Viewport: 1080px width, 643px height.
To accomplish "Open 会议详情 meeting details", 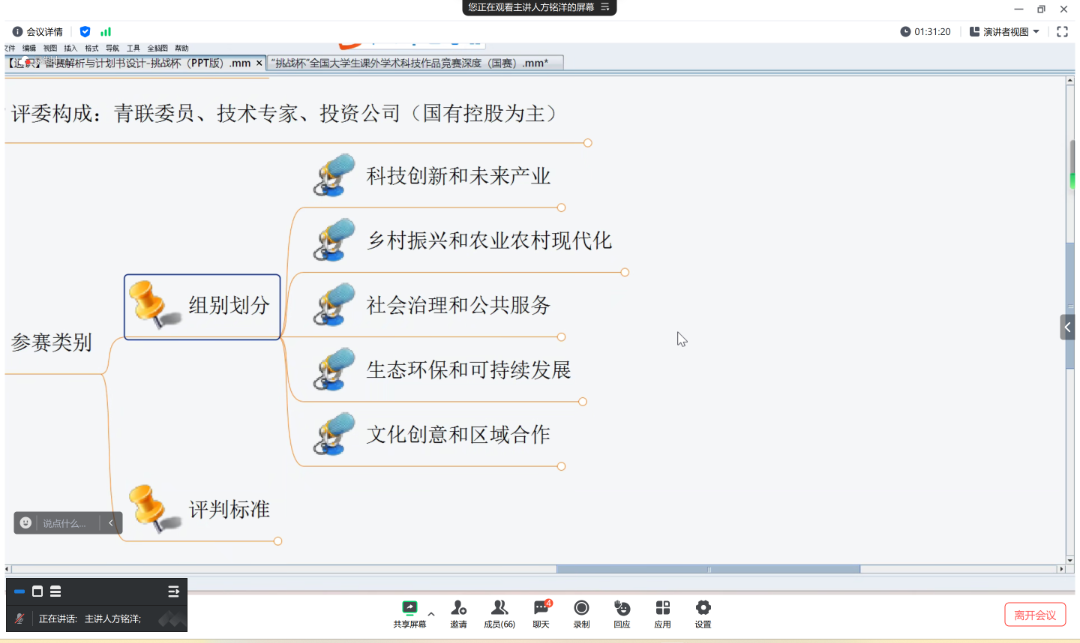I will (37, 32).
